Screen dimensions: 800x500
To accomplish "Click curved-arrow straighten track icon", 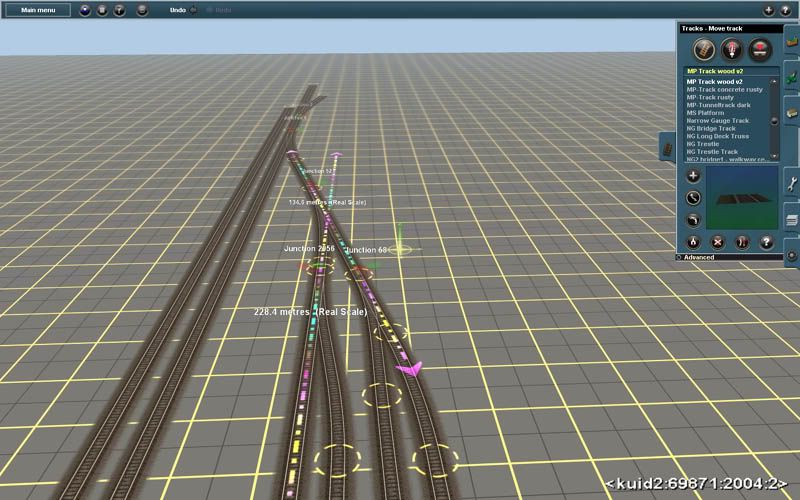I will click(x=693, y=220).
